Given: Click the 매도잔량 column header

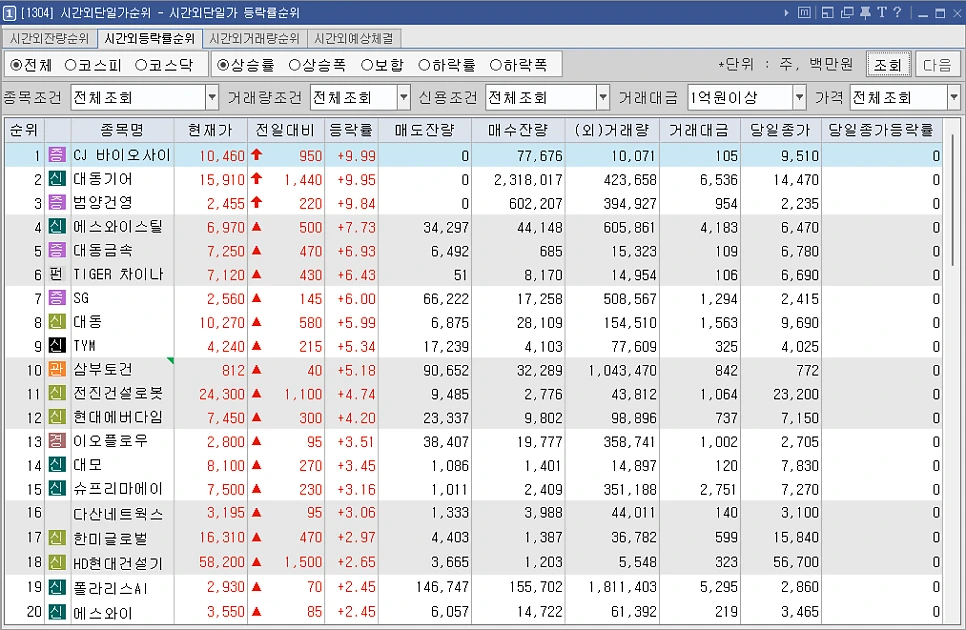Looking at the screenshot, I should (x=424, y=130).
